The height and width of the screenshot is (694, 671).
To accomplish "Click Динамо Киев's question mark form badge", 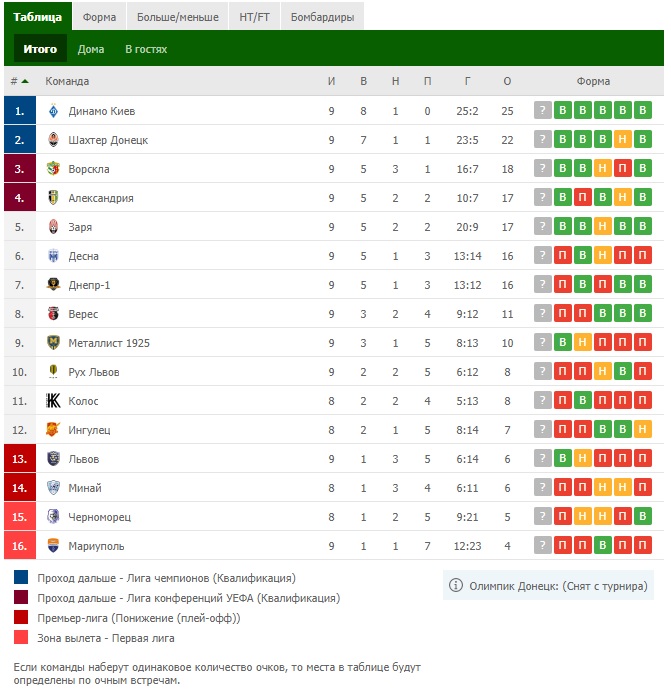I will click(x=543, y=110).
